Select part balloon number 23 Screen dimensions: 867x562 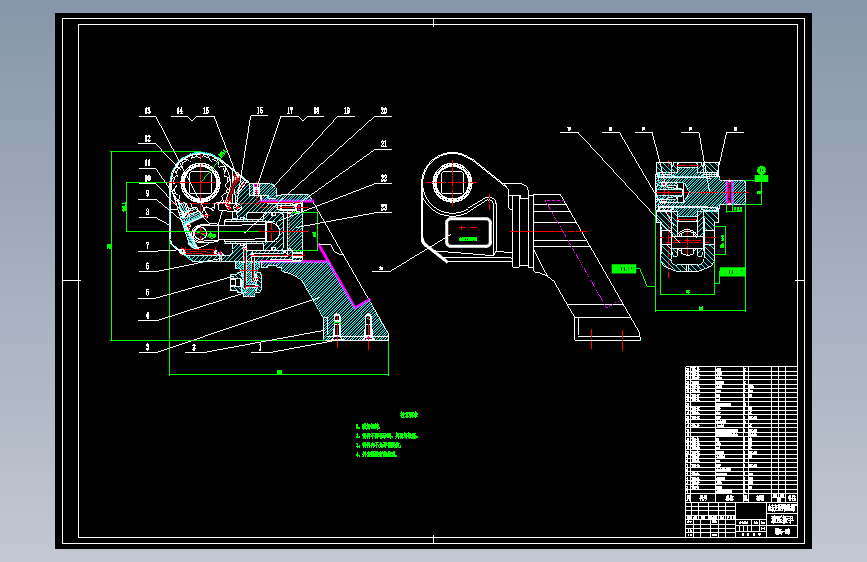384,209
